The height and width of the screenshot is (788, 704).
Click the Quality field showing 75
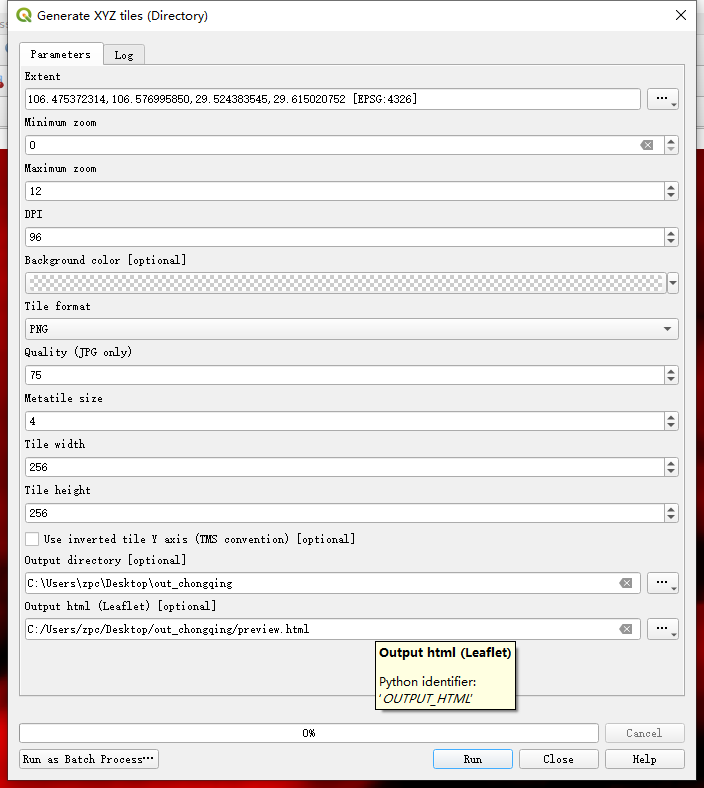[x=345, y=375]
